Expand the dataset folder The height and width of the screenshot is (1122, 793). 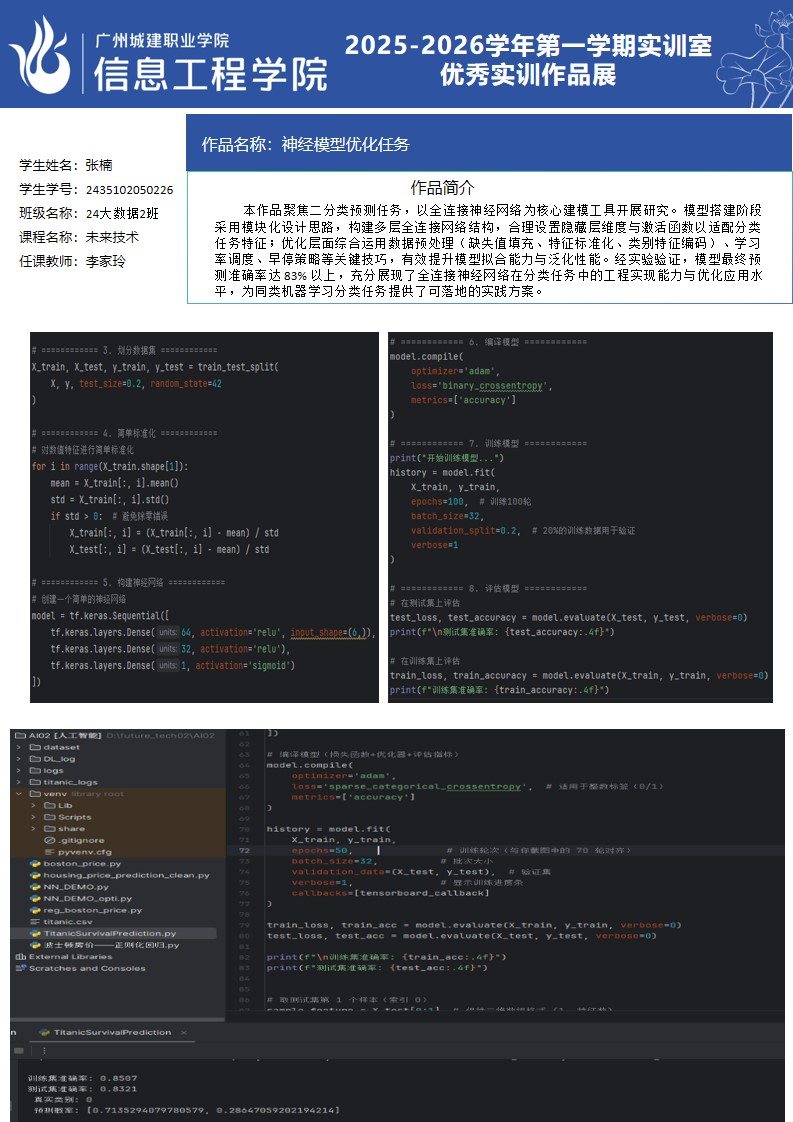[x=19, y=747]
